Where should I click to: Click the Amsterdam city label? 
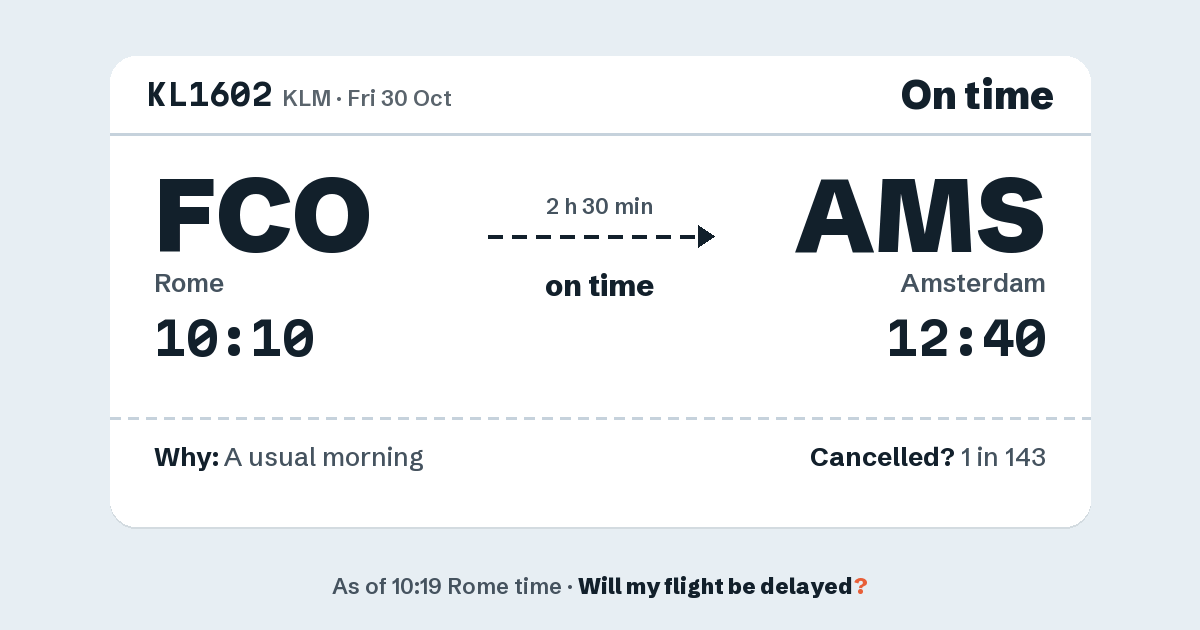(973, 283)
